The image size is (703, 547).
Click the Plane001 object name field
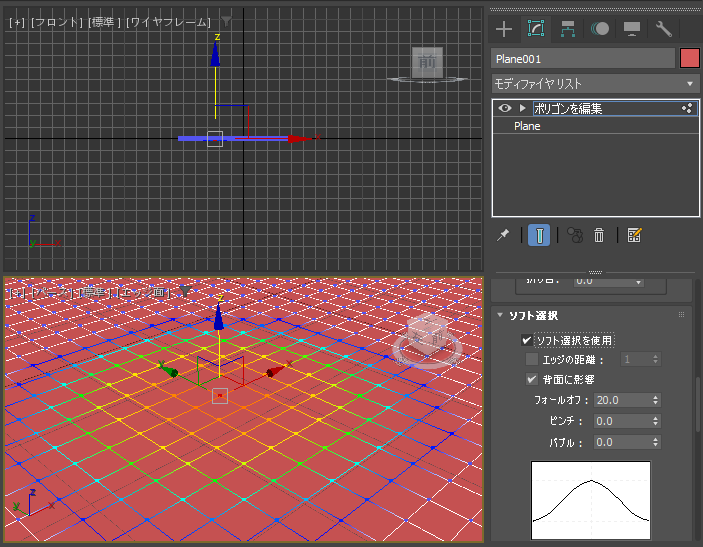tap(583, 59)
